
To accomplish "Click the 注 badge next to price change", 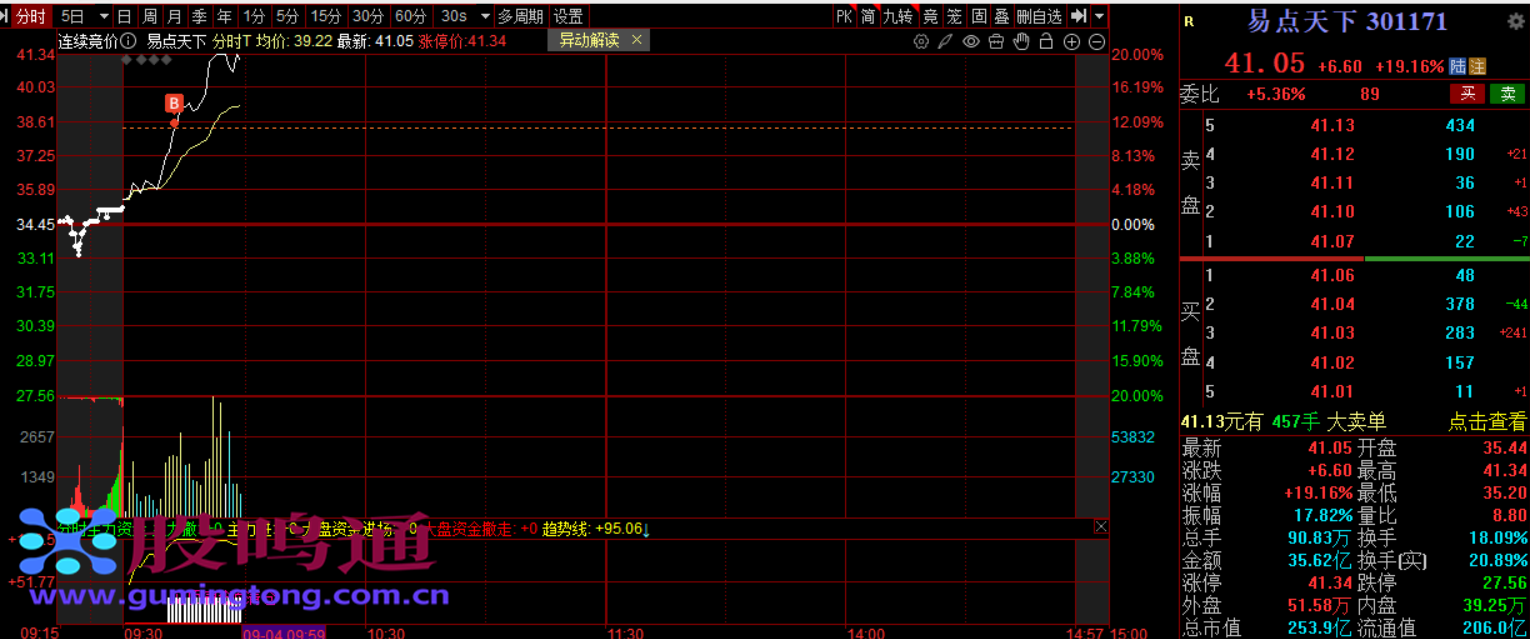I will 1477,66.
